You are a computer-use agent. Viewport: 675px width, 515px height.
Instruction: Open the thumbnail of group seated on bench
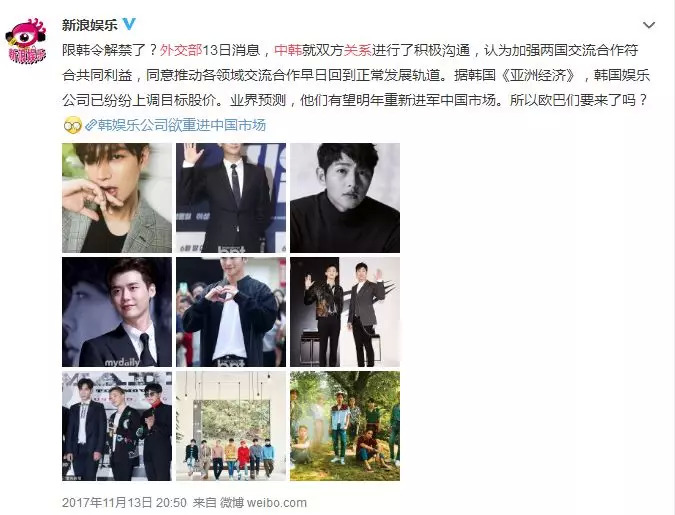pyautogui.click(x=231, y=426)
